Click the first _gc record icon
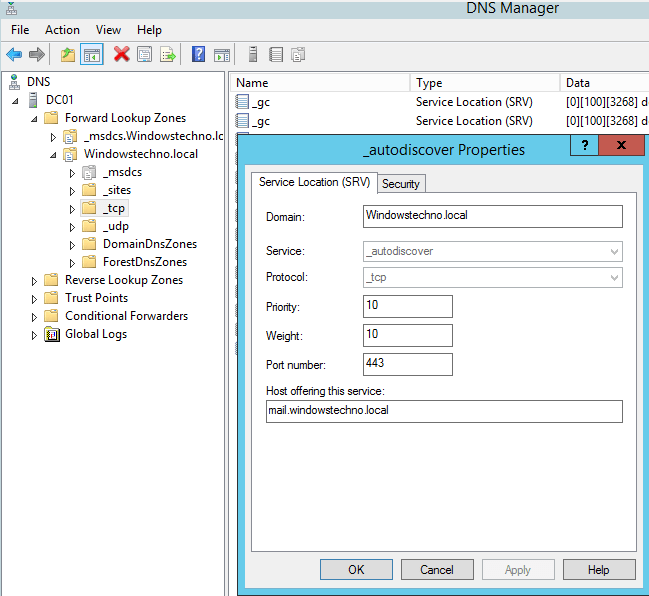 [x=242, y=102]
